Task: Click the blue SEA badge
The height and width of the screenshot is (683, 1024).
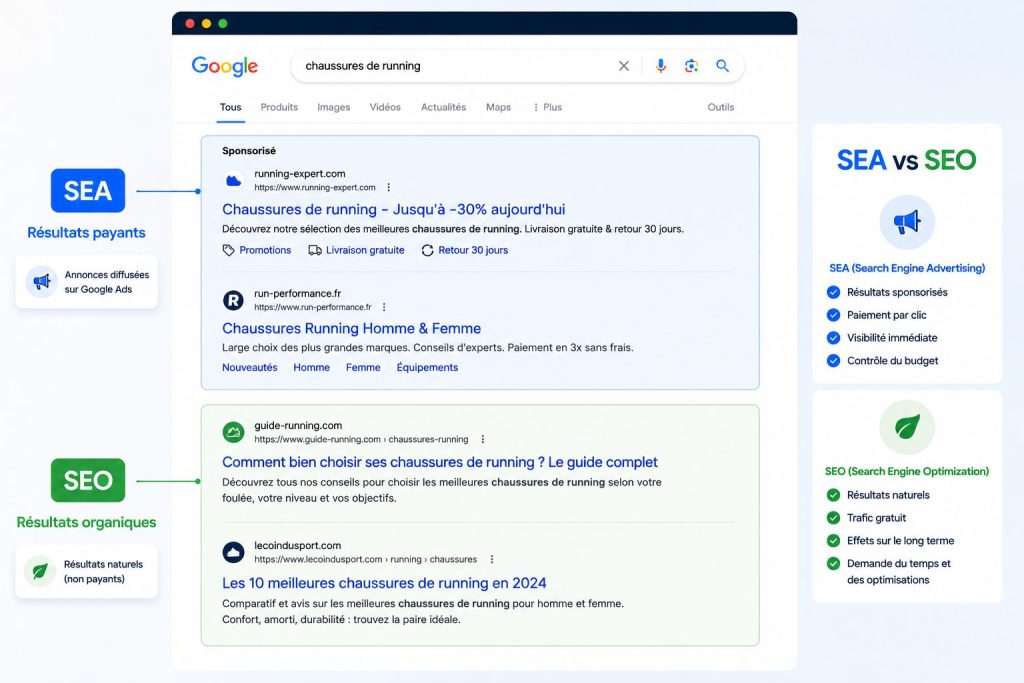Action: click(x=88, y=191)
